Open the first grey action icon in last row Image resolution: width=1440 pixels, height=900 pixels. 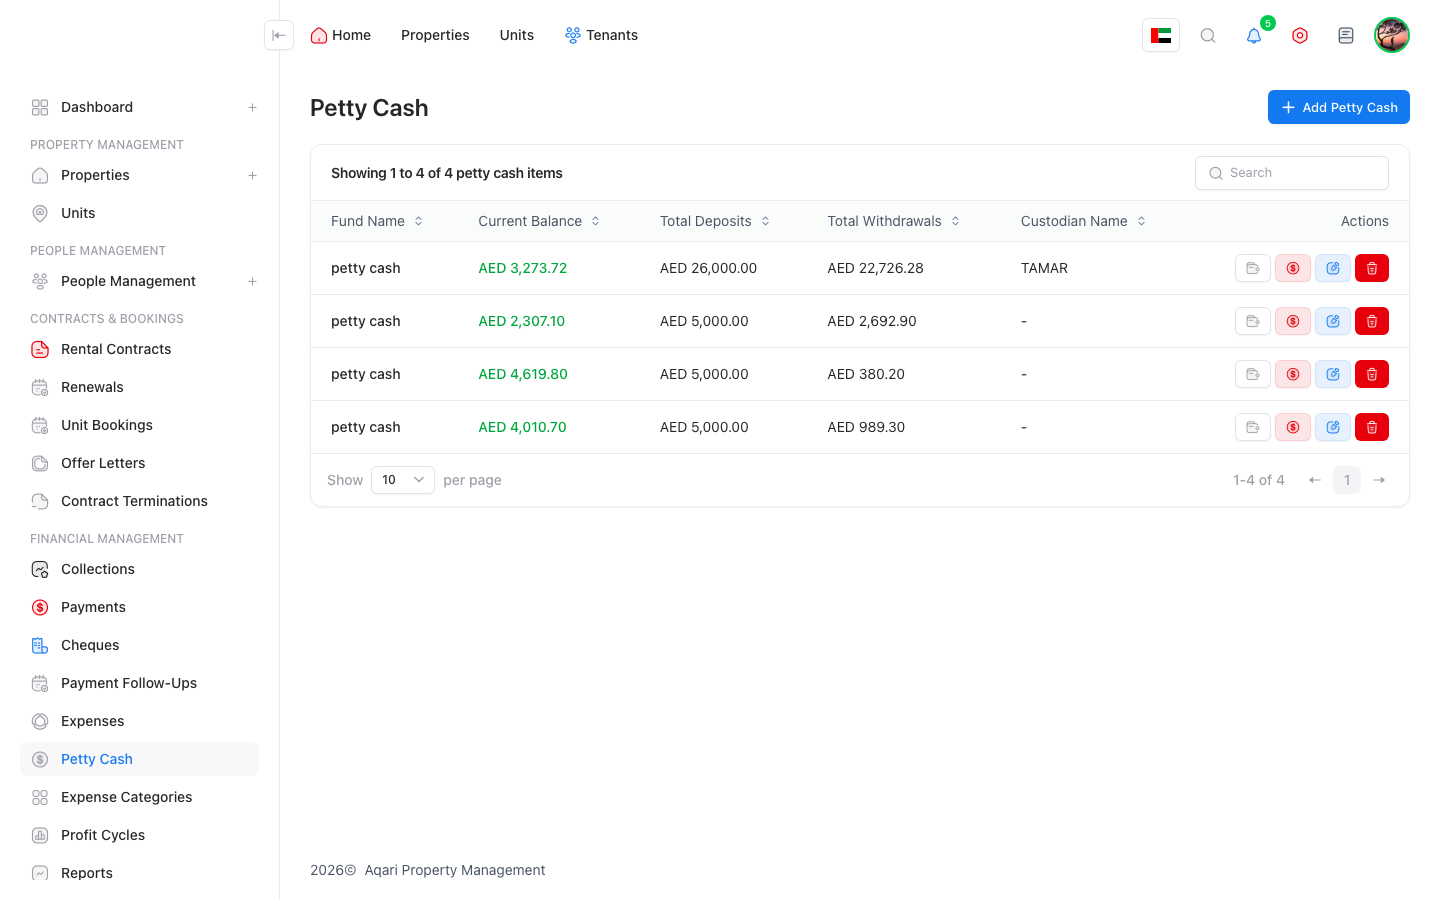(x=1252, y=427)
